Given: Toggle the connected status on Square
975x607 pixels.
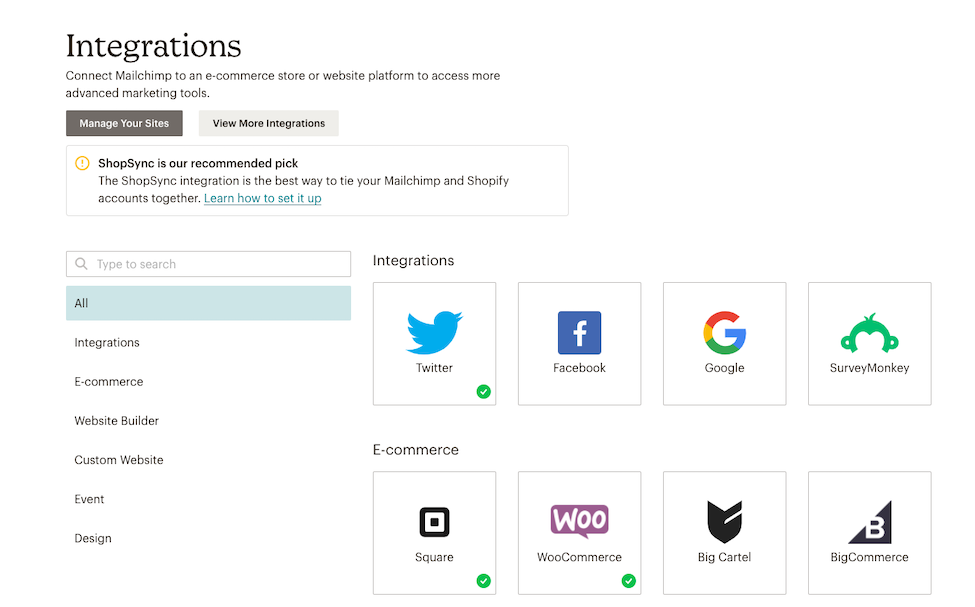Looking at the screenshot, I should (484, 581).
